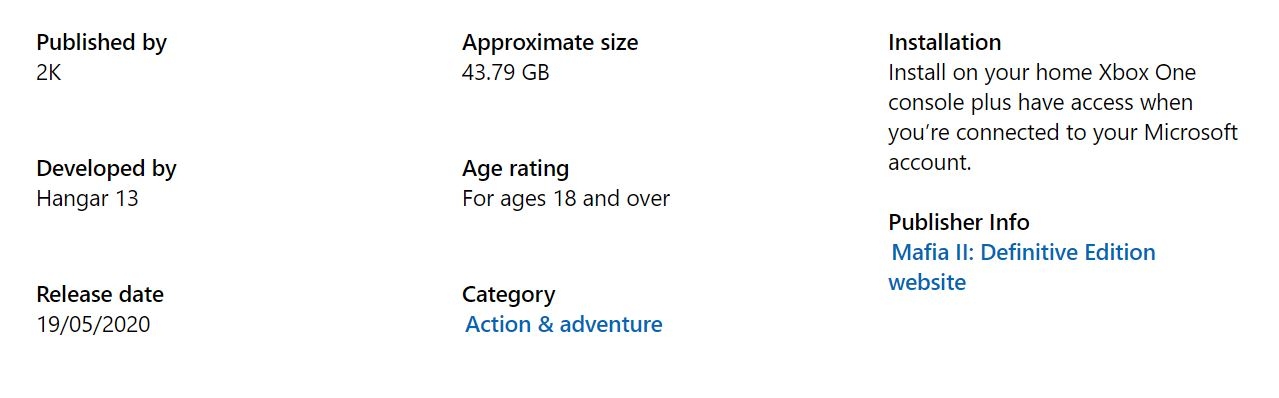This screenshot has height=398, width=1279.
Task: Select the Age rating heading
Action: pos(516,168)
